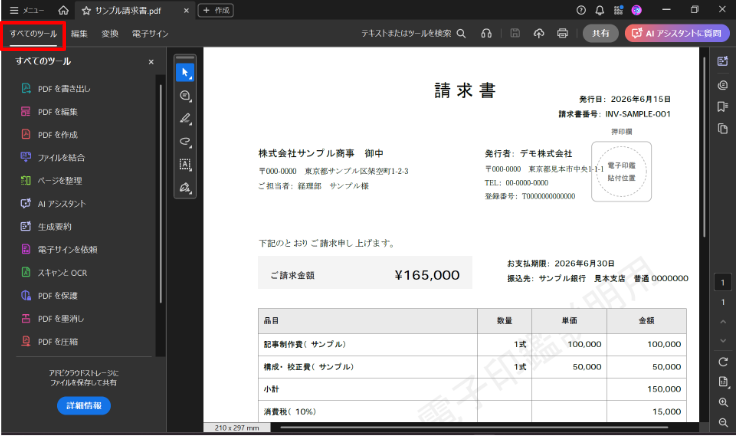Click the print icon
Viewport: 736px width, 436px height.
click(562, 33)
